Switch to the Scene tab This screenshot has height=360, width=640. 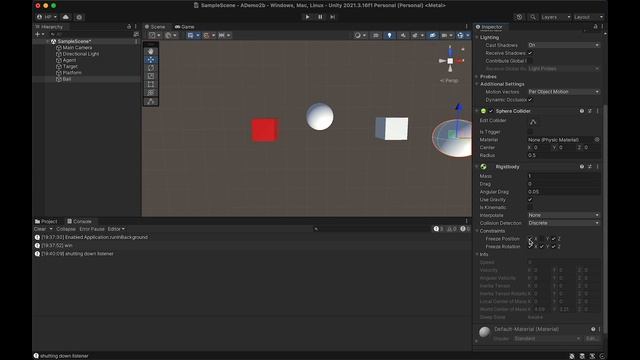155,27
